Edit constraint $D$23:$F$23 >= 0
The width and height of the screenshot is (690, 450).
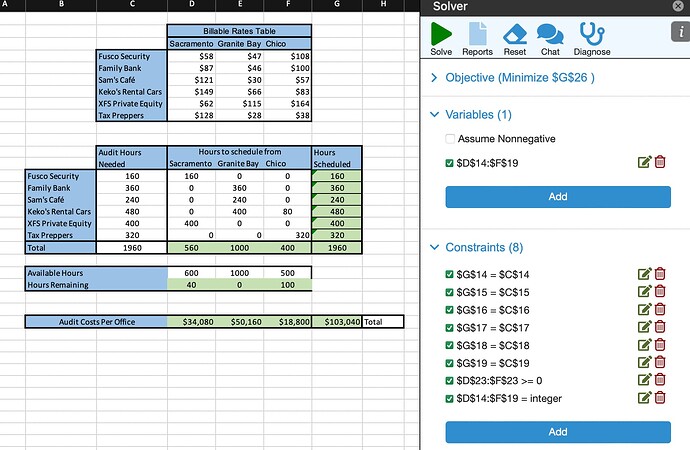pyautogui.click(x=644, y=380)
